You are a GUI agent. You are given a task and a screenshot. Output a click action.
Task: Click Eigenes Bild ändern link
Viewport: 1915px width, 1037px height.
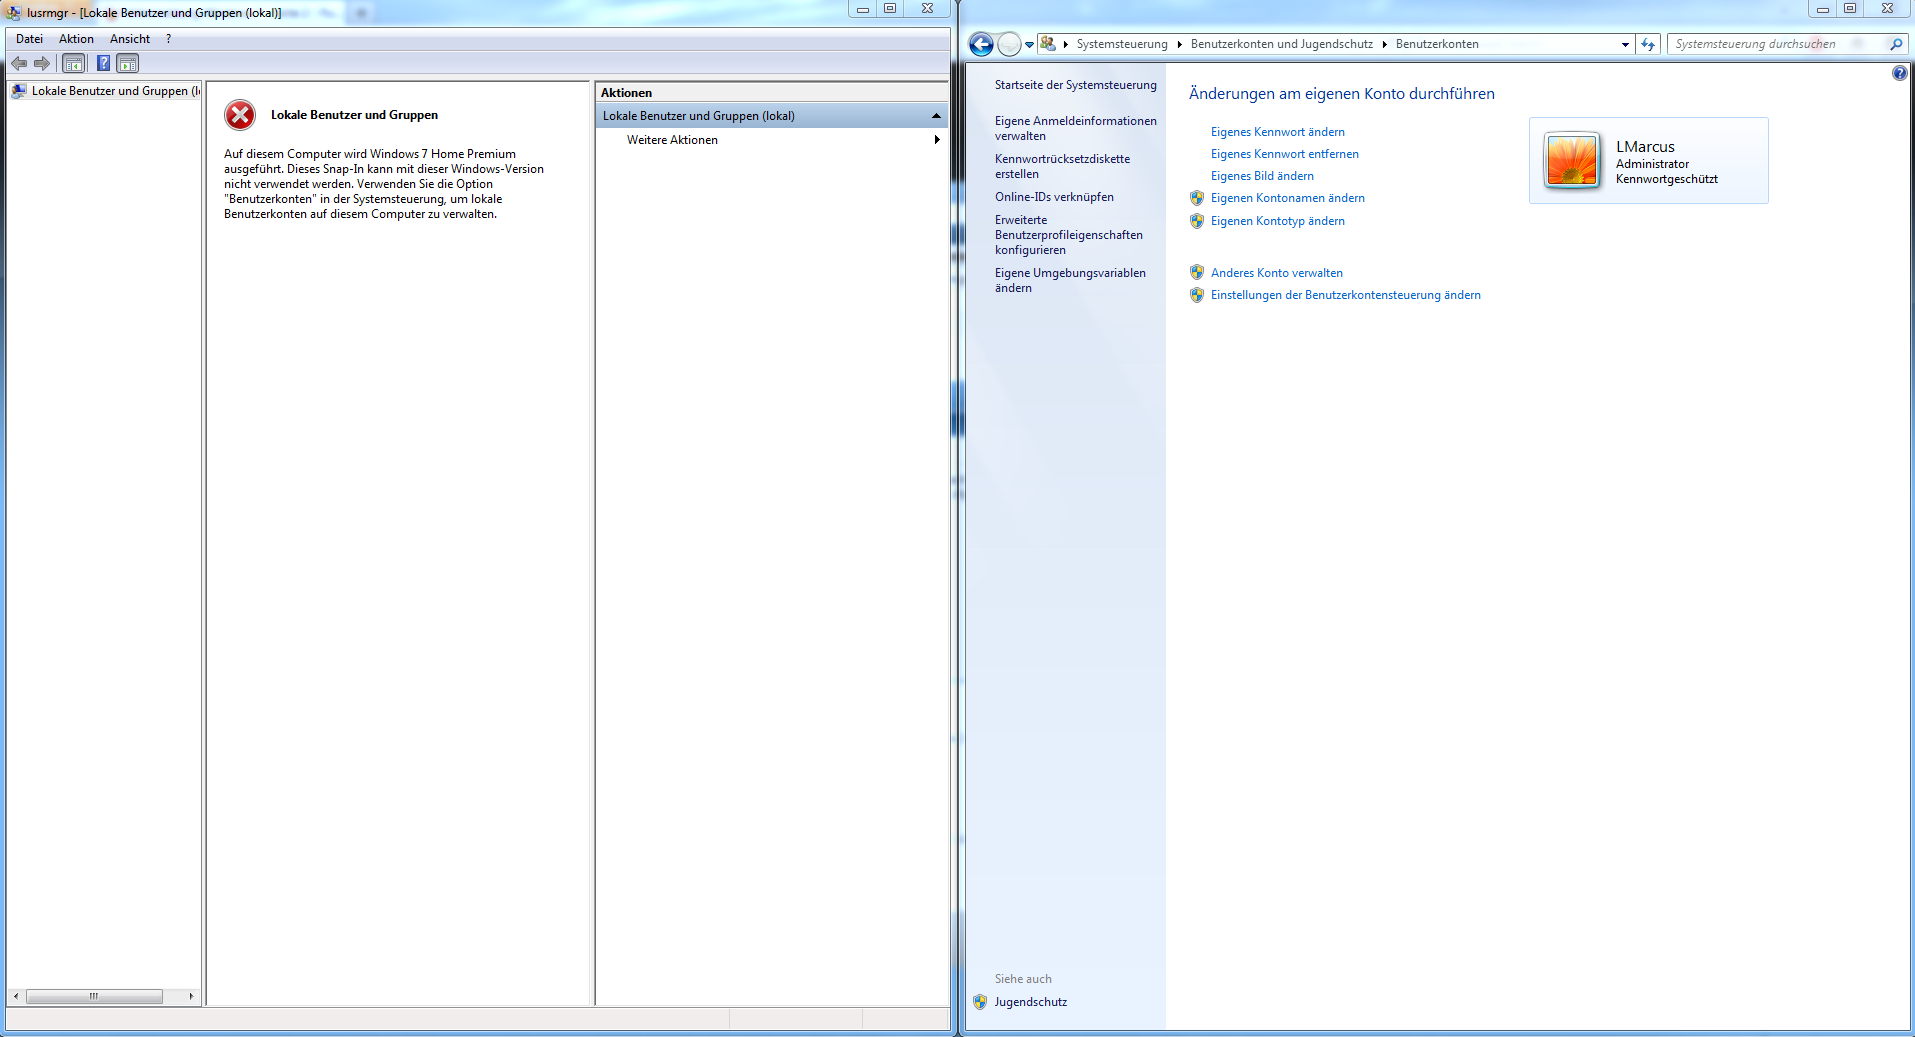click(x=1262, y=176)
